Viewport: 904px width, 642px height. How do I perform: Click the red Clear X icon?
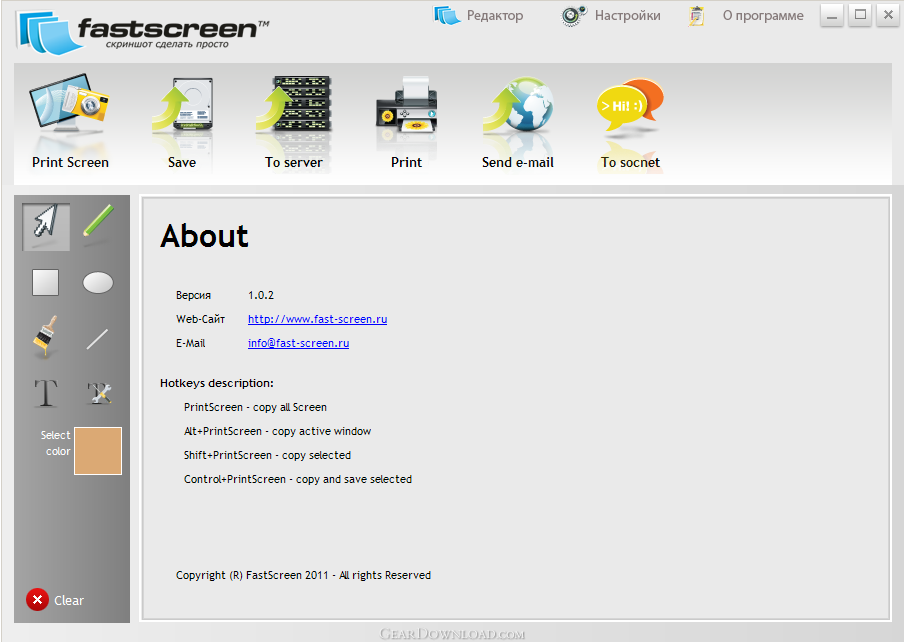[37, 600]
